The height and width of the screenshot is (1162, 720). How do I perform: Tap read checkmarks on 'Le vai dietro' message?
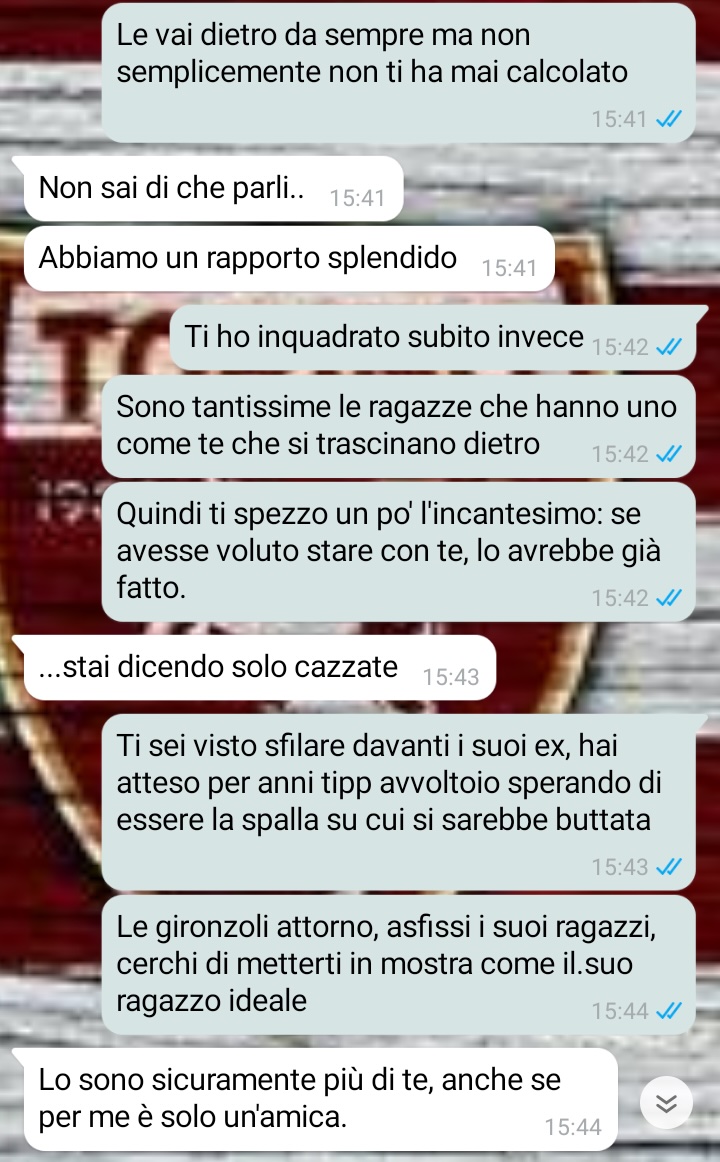click(x=669, y=119)
